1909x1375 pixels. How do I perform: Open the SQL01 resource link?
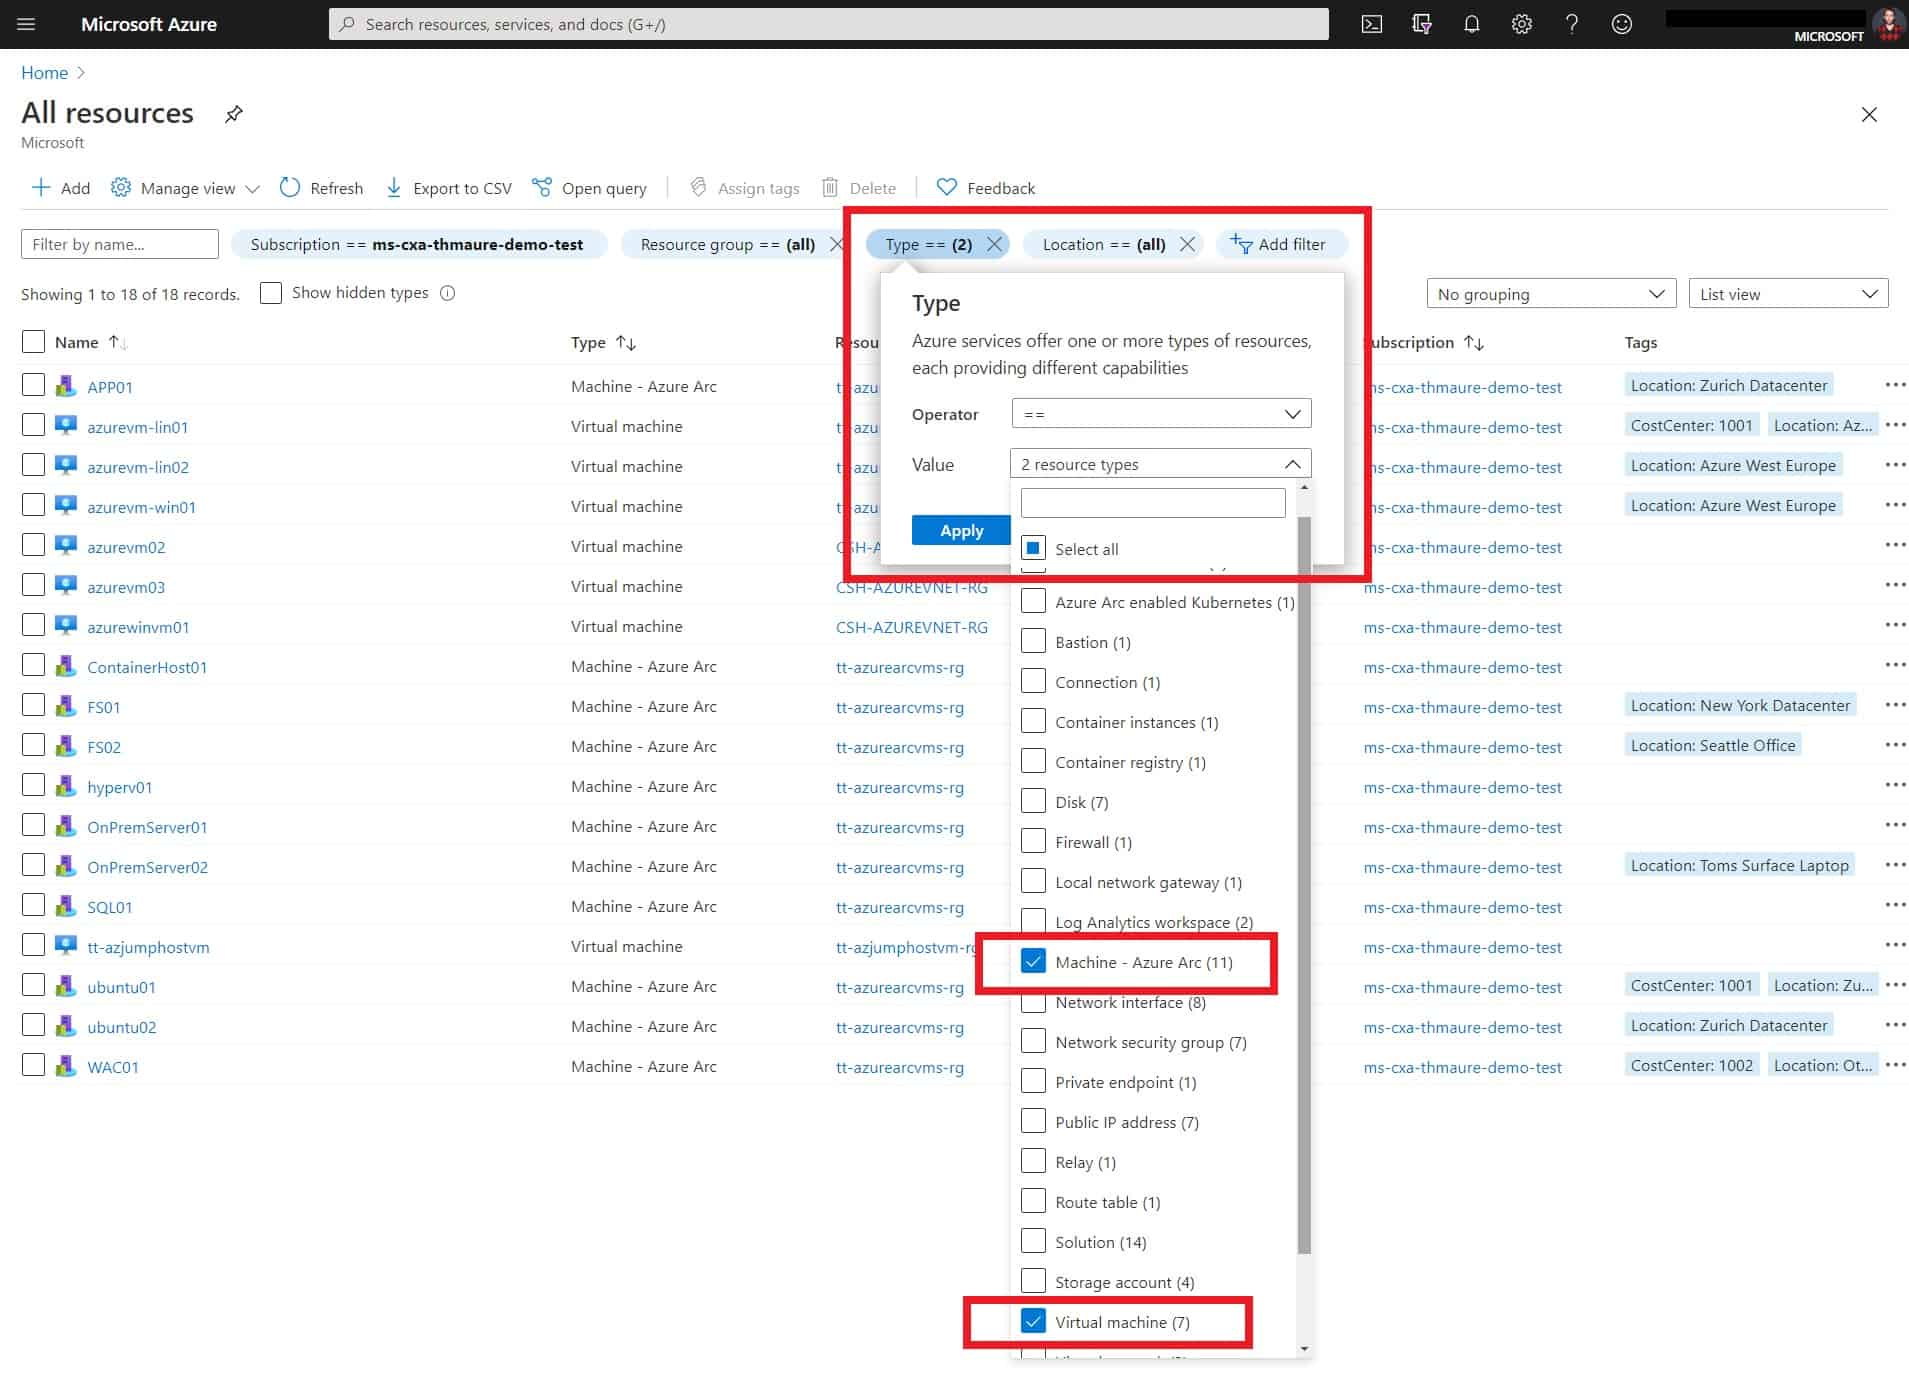(x=110, y=907)
